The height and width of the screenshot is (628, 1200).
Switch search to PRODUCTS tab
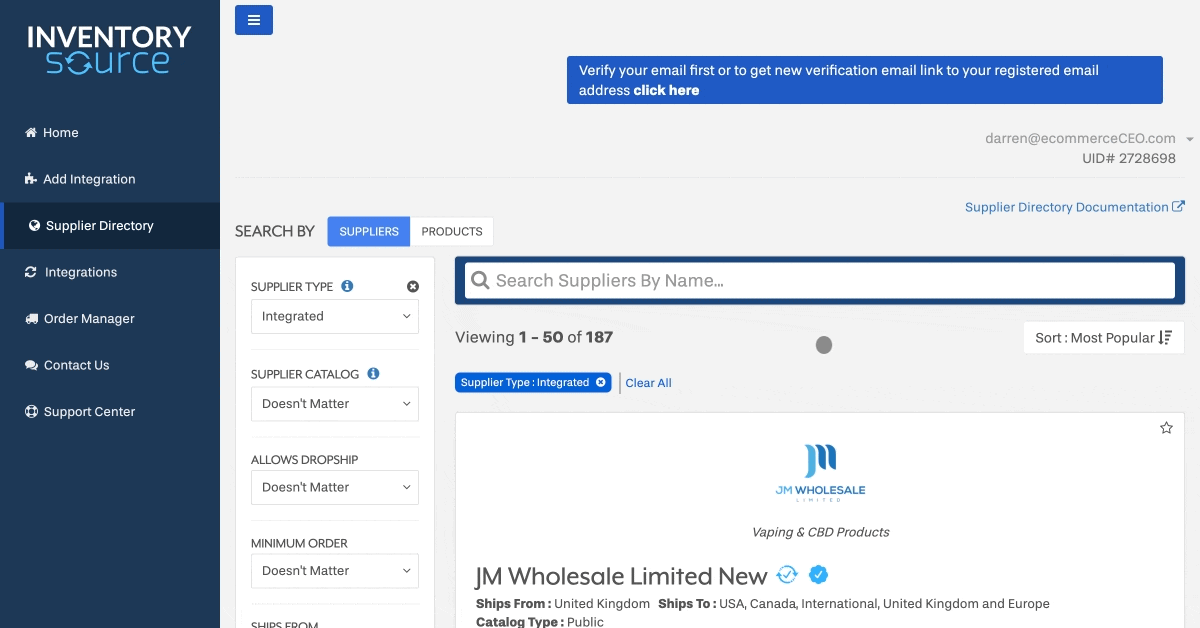[452, 231]
